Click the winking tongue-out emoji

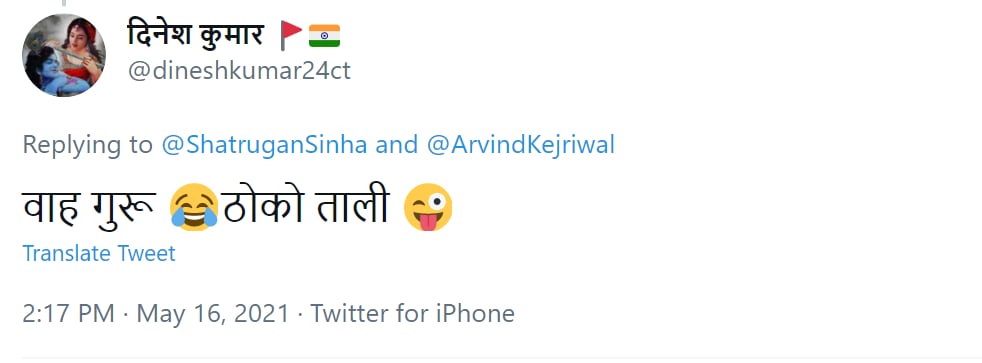click(428, 207)
